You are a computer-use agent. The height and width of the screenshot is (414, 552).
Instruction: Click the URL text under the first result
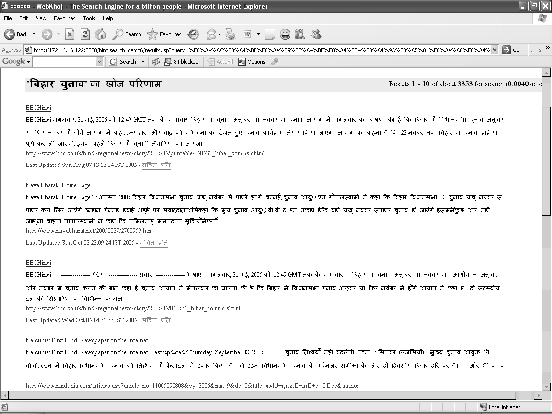pyautogui.click(x=145, y=153)
